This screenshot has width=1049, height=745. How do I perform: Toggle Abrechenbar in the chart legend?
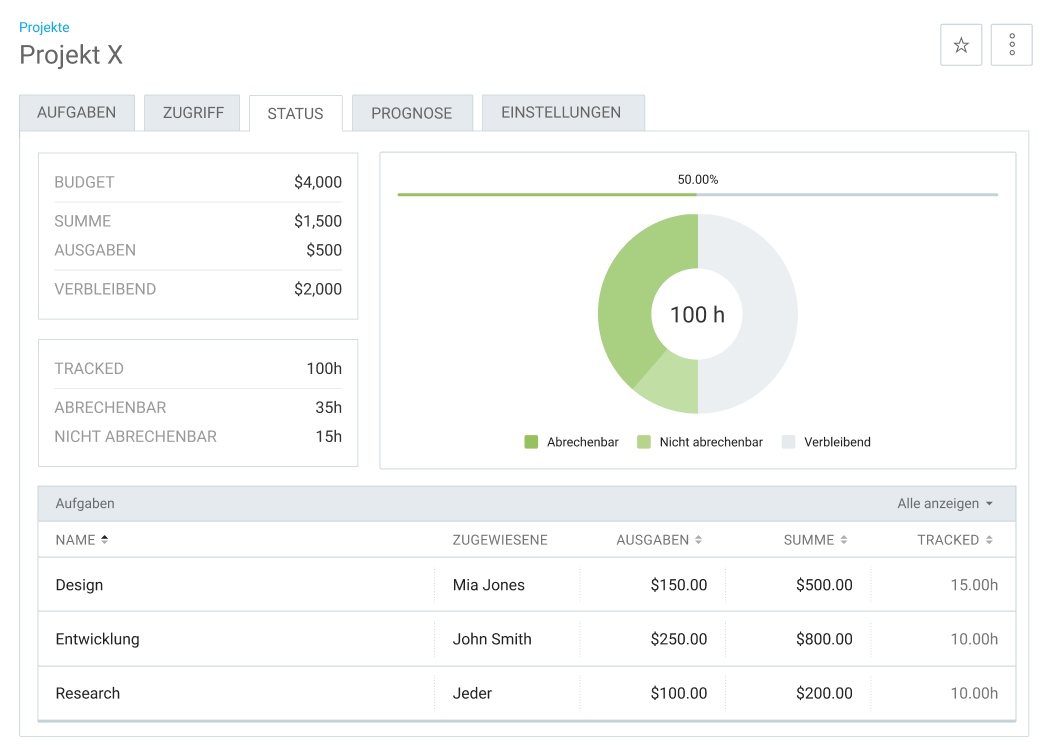click(571, 441)
